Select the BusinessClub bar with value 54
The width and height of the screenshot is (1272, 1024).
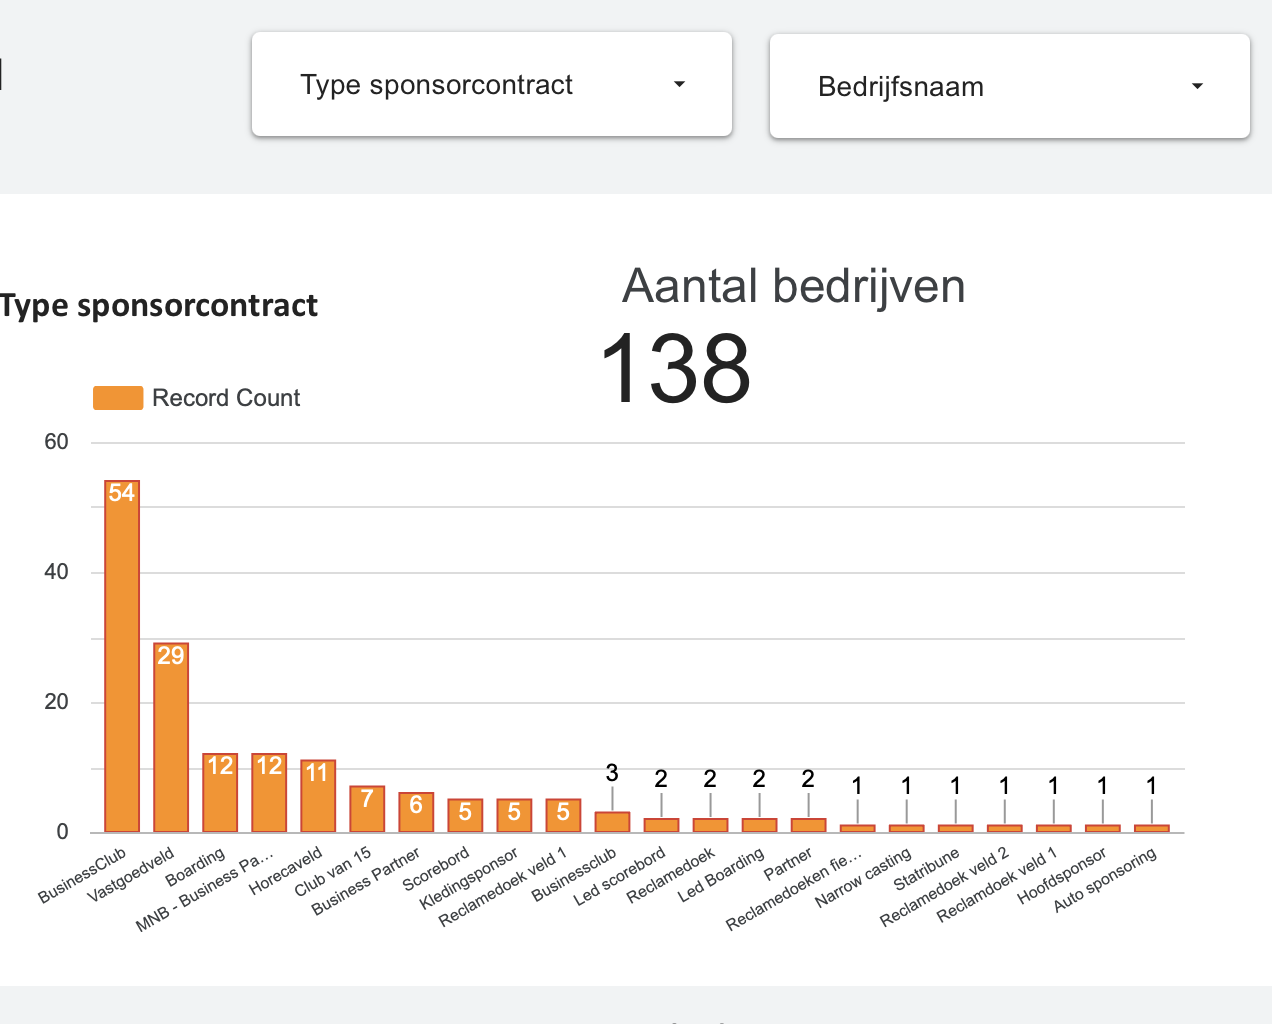point(122,660)
